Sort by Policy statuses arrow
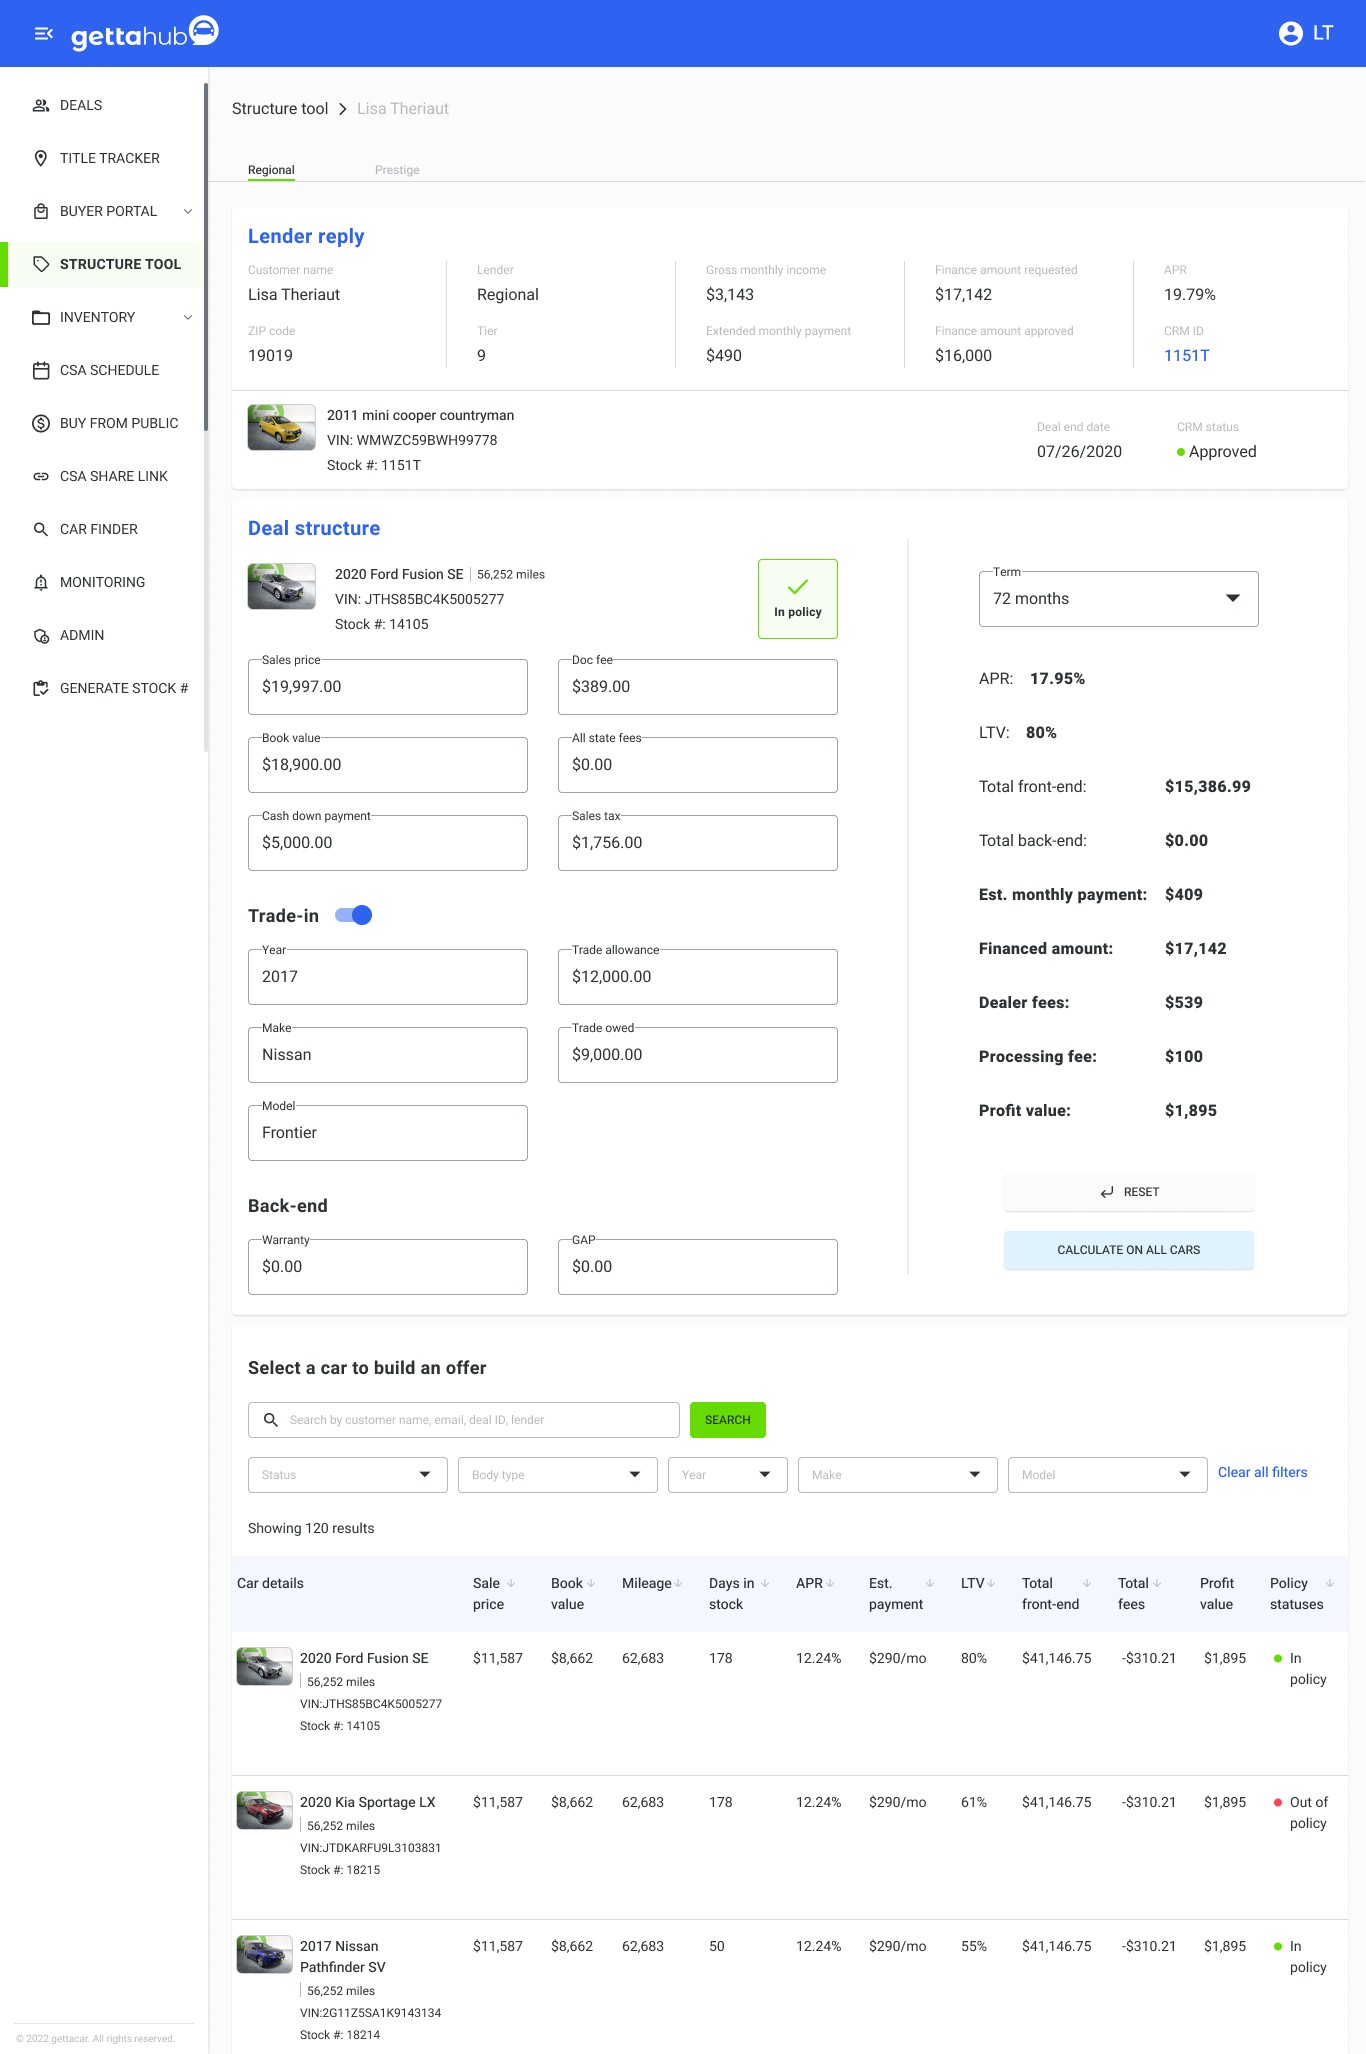Image resolution: width=1366 pixels, height=2054 pixels. tap(1330, 1583)
